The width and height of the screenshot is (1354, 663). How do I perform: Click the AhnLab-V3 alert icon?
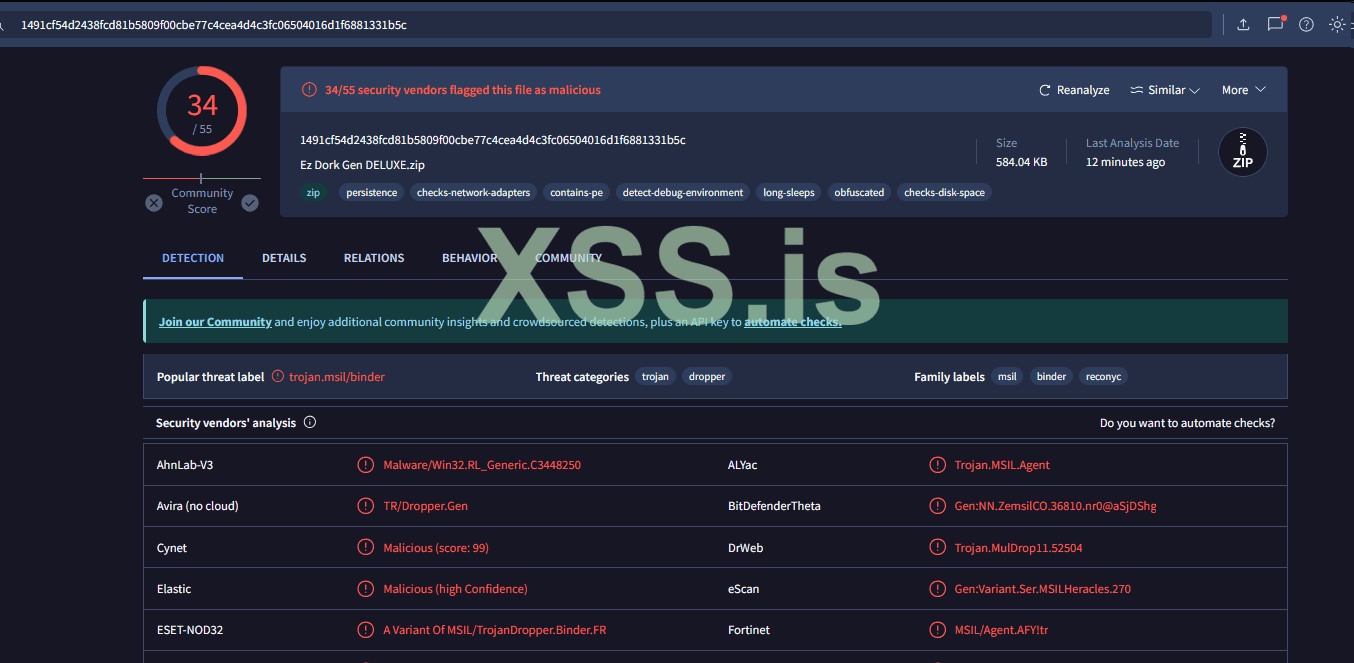[366, 465]
